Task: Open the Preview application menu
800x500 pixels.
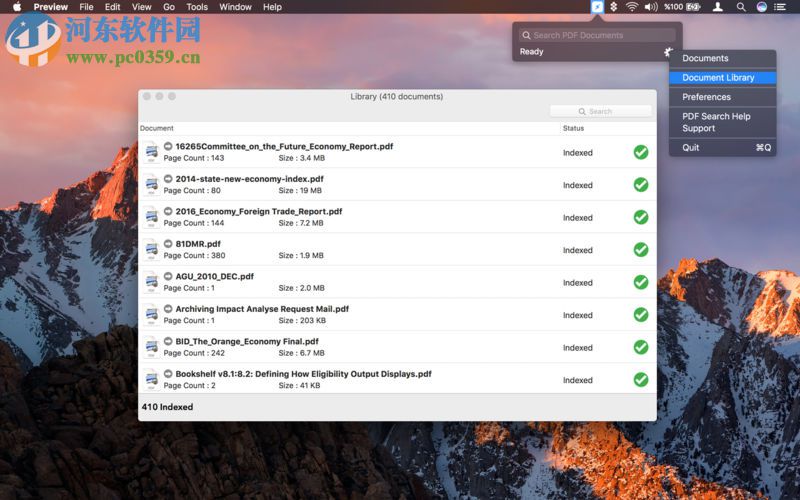Action: coord(51,7)
